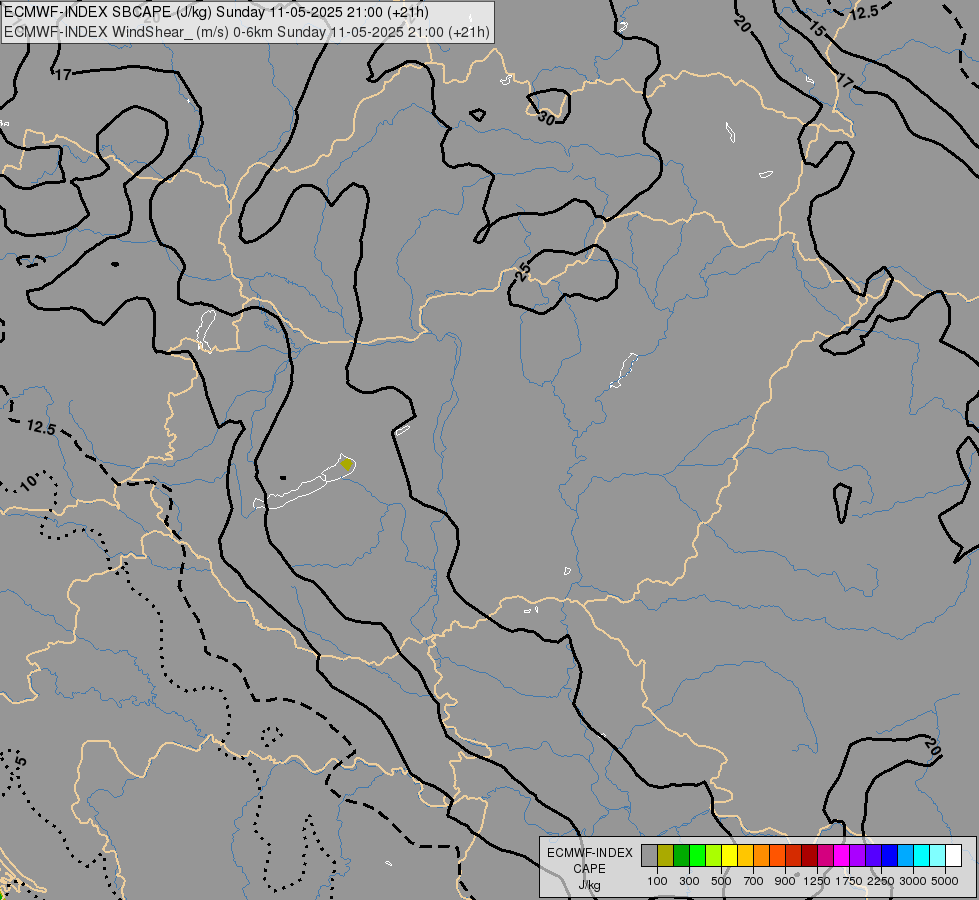This screenshot has width=979, height=900.
Task: Click the SBCAPE title line
Action: (216, 12)
